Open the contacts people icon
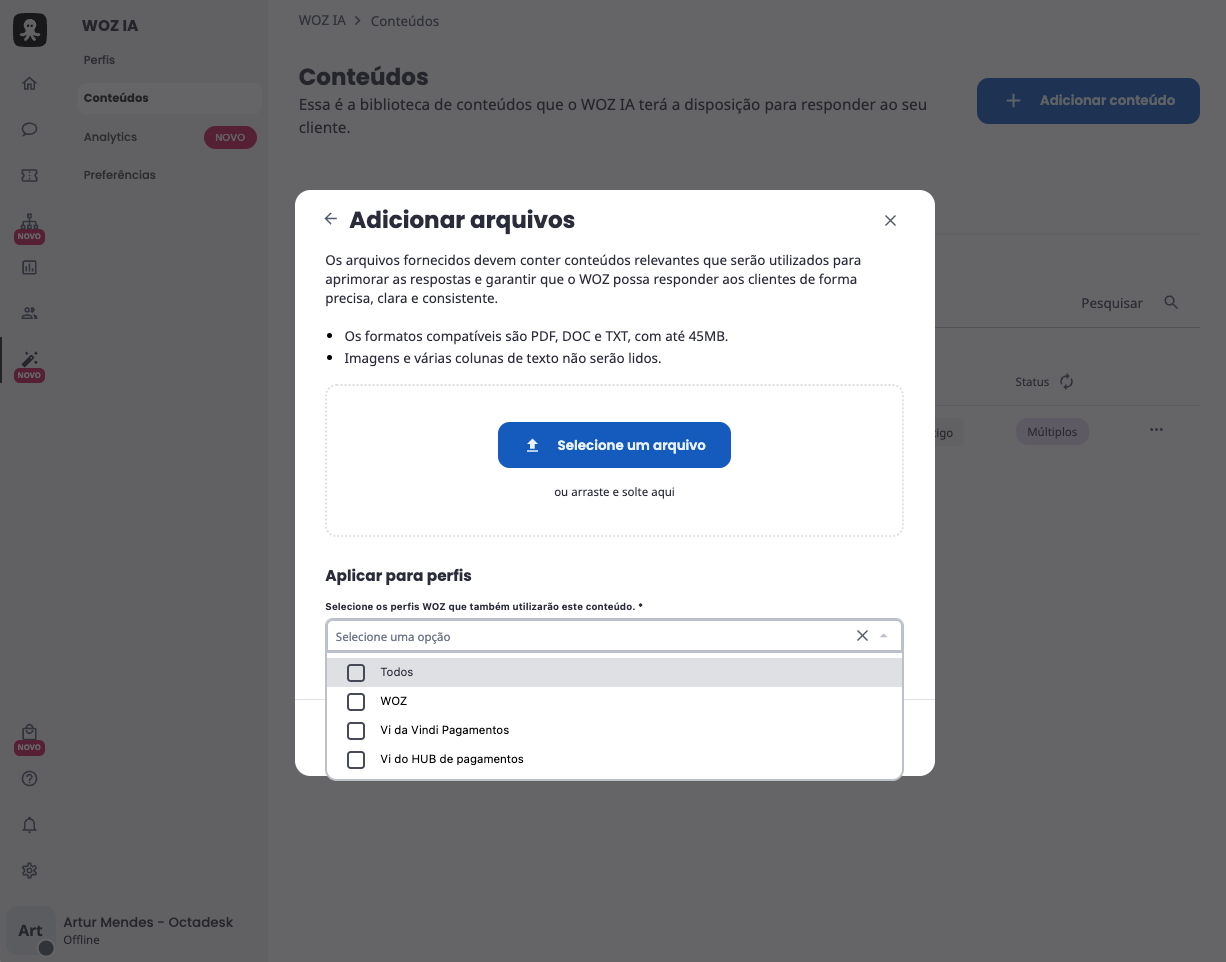Image resolution: width=1226 pixels, height=962 pixels. pos(29,313)
